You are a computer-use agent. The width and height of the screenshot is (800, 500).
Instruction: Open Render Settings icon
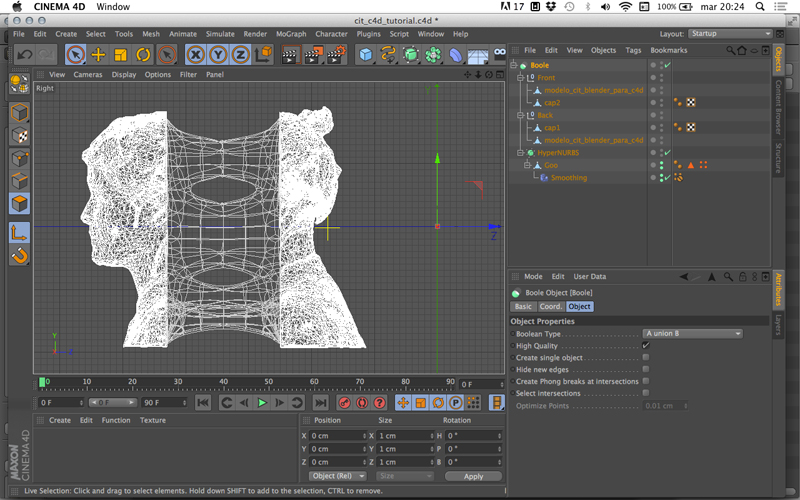[336, 55]
